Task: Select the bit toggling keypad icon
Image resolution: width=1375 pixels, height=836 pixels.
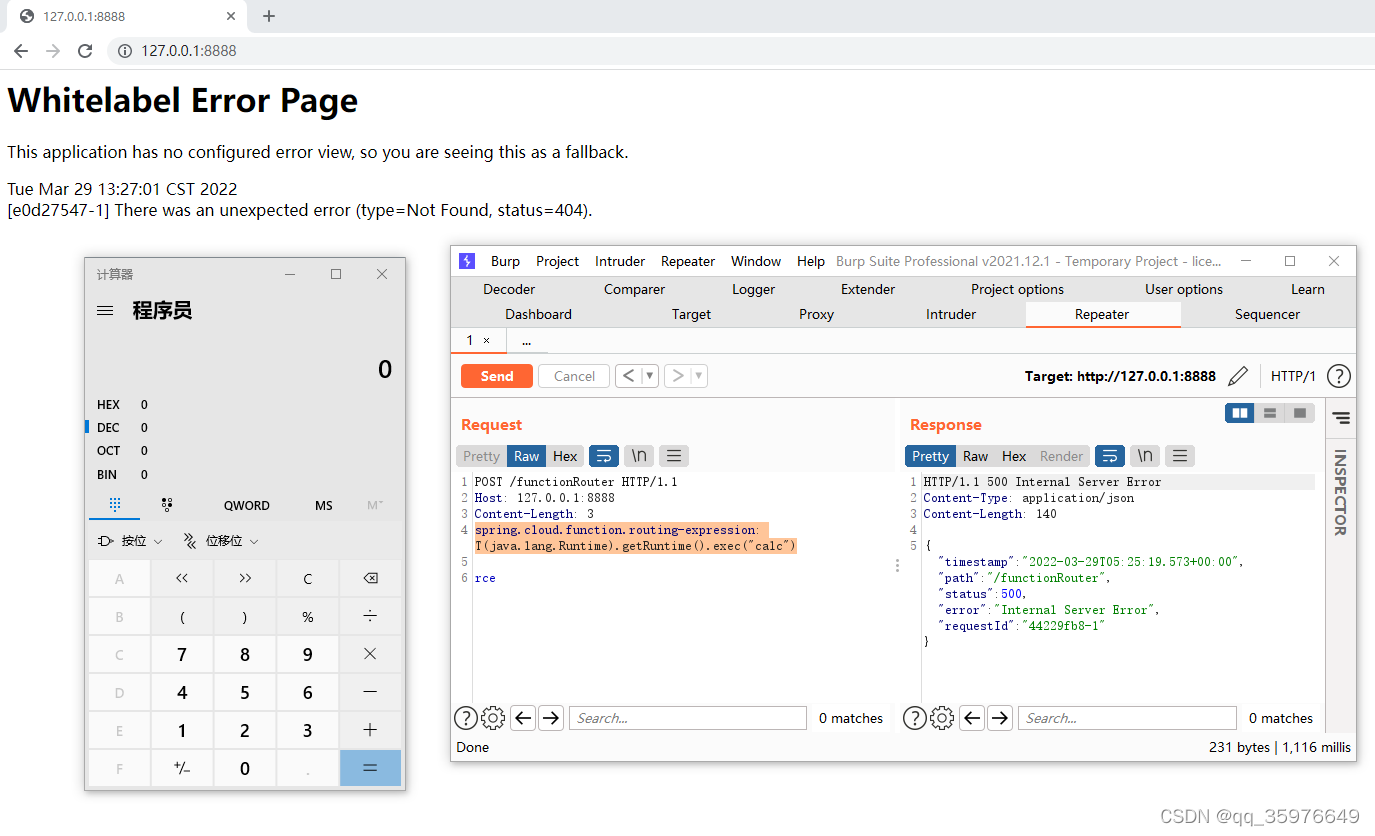Action: pos(167,505)
